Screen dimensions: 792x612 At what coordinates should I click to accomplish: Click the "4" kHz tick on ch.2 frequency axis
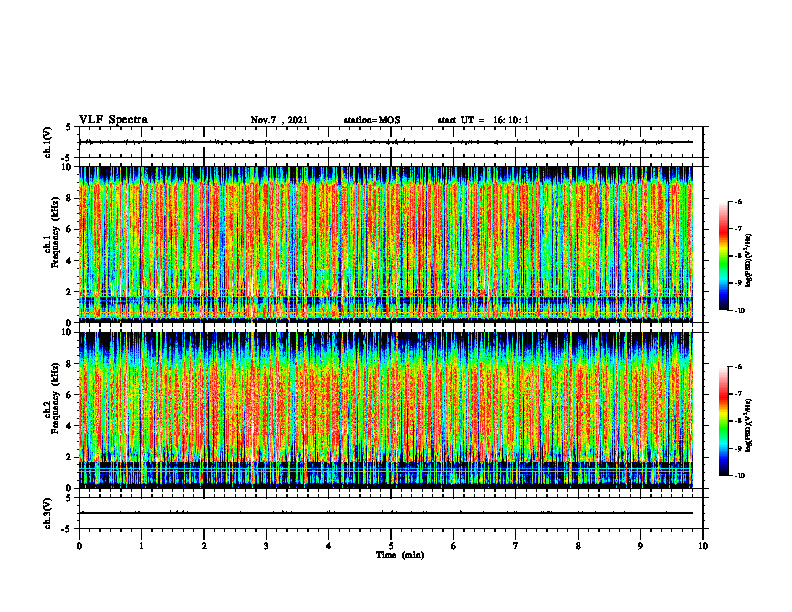pos(70,426)
